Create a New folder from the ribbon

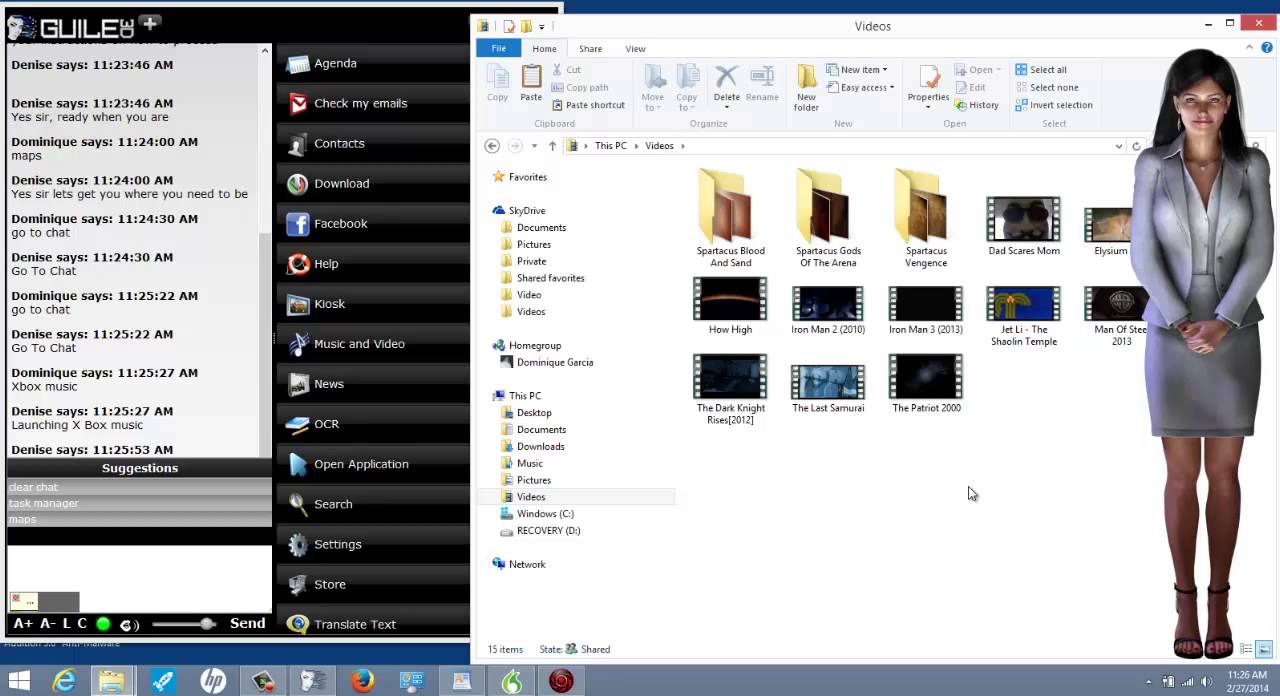(x=806, y=88)
